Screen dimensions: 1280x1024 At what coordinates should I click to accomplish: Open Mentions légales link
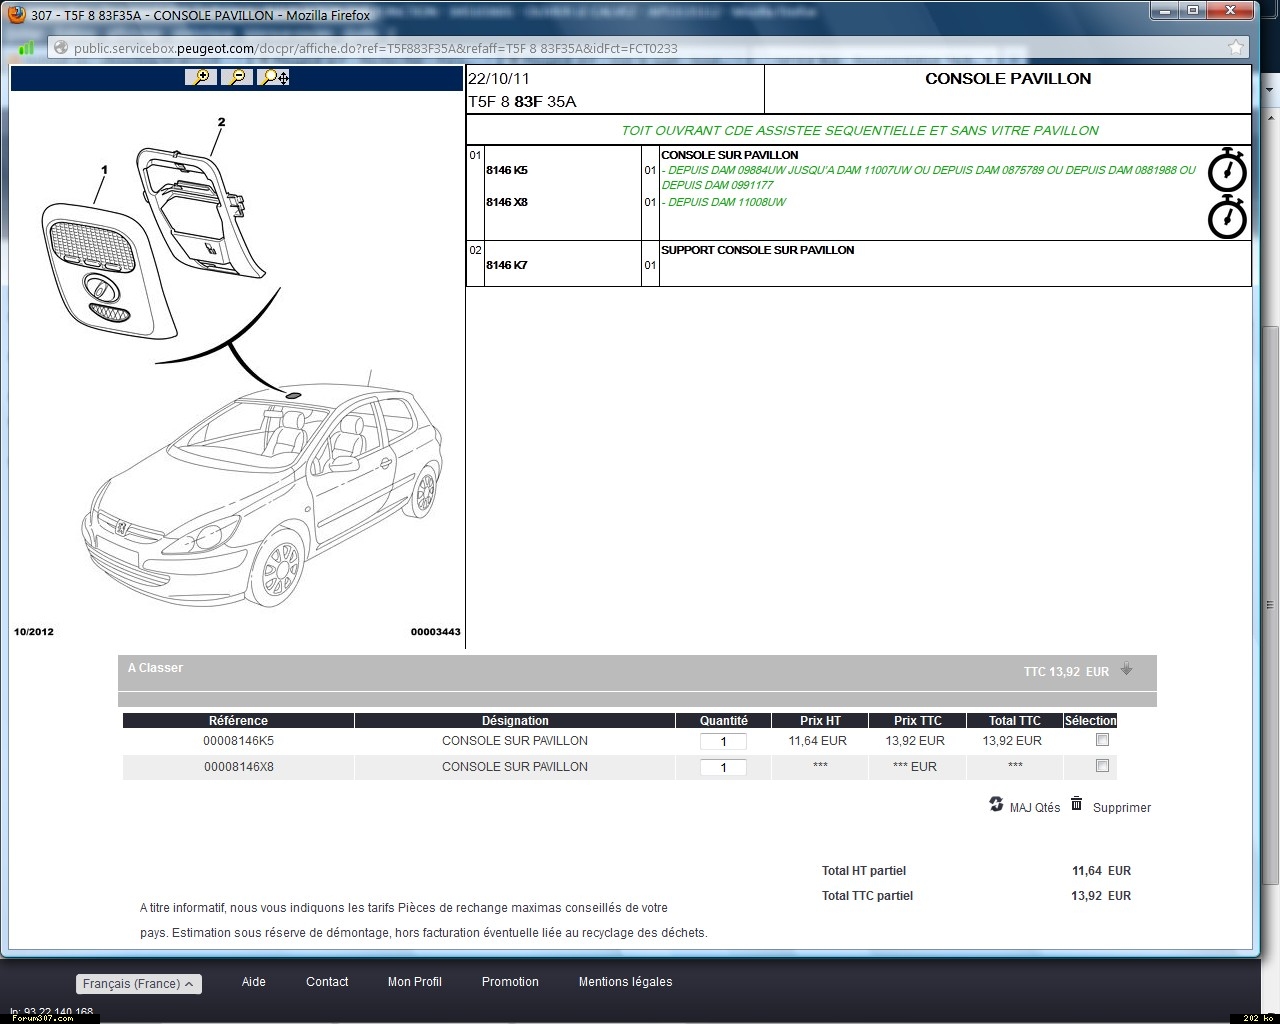click(625, 982)
